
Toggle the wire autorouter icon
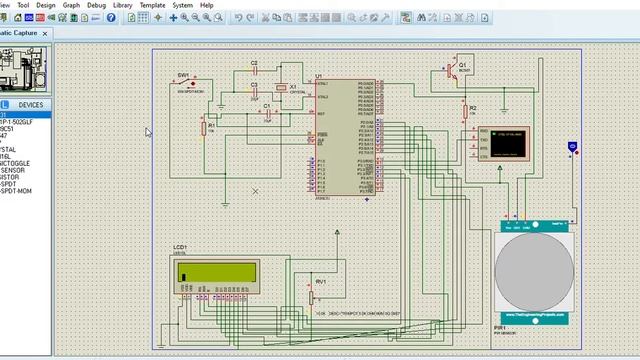(406, 18)
